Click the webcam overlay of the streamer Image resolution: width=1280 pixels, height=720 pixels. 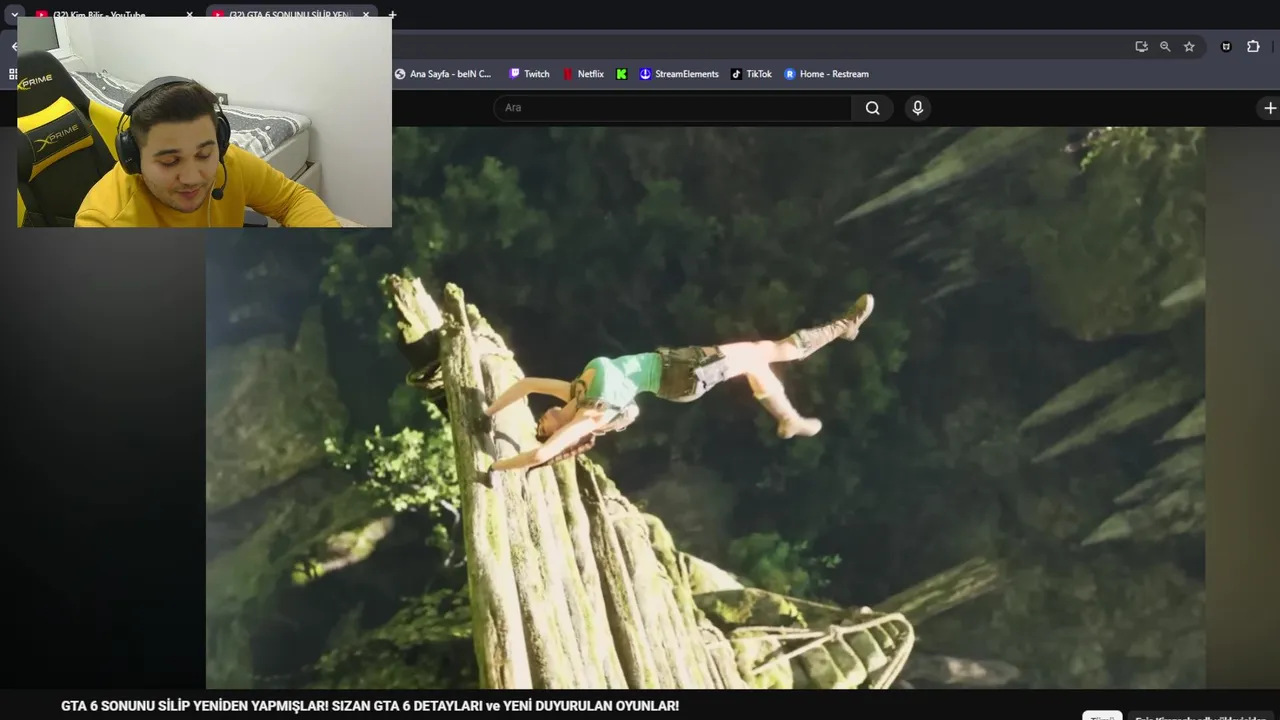204,122
